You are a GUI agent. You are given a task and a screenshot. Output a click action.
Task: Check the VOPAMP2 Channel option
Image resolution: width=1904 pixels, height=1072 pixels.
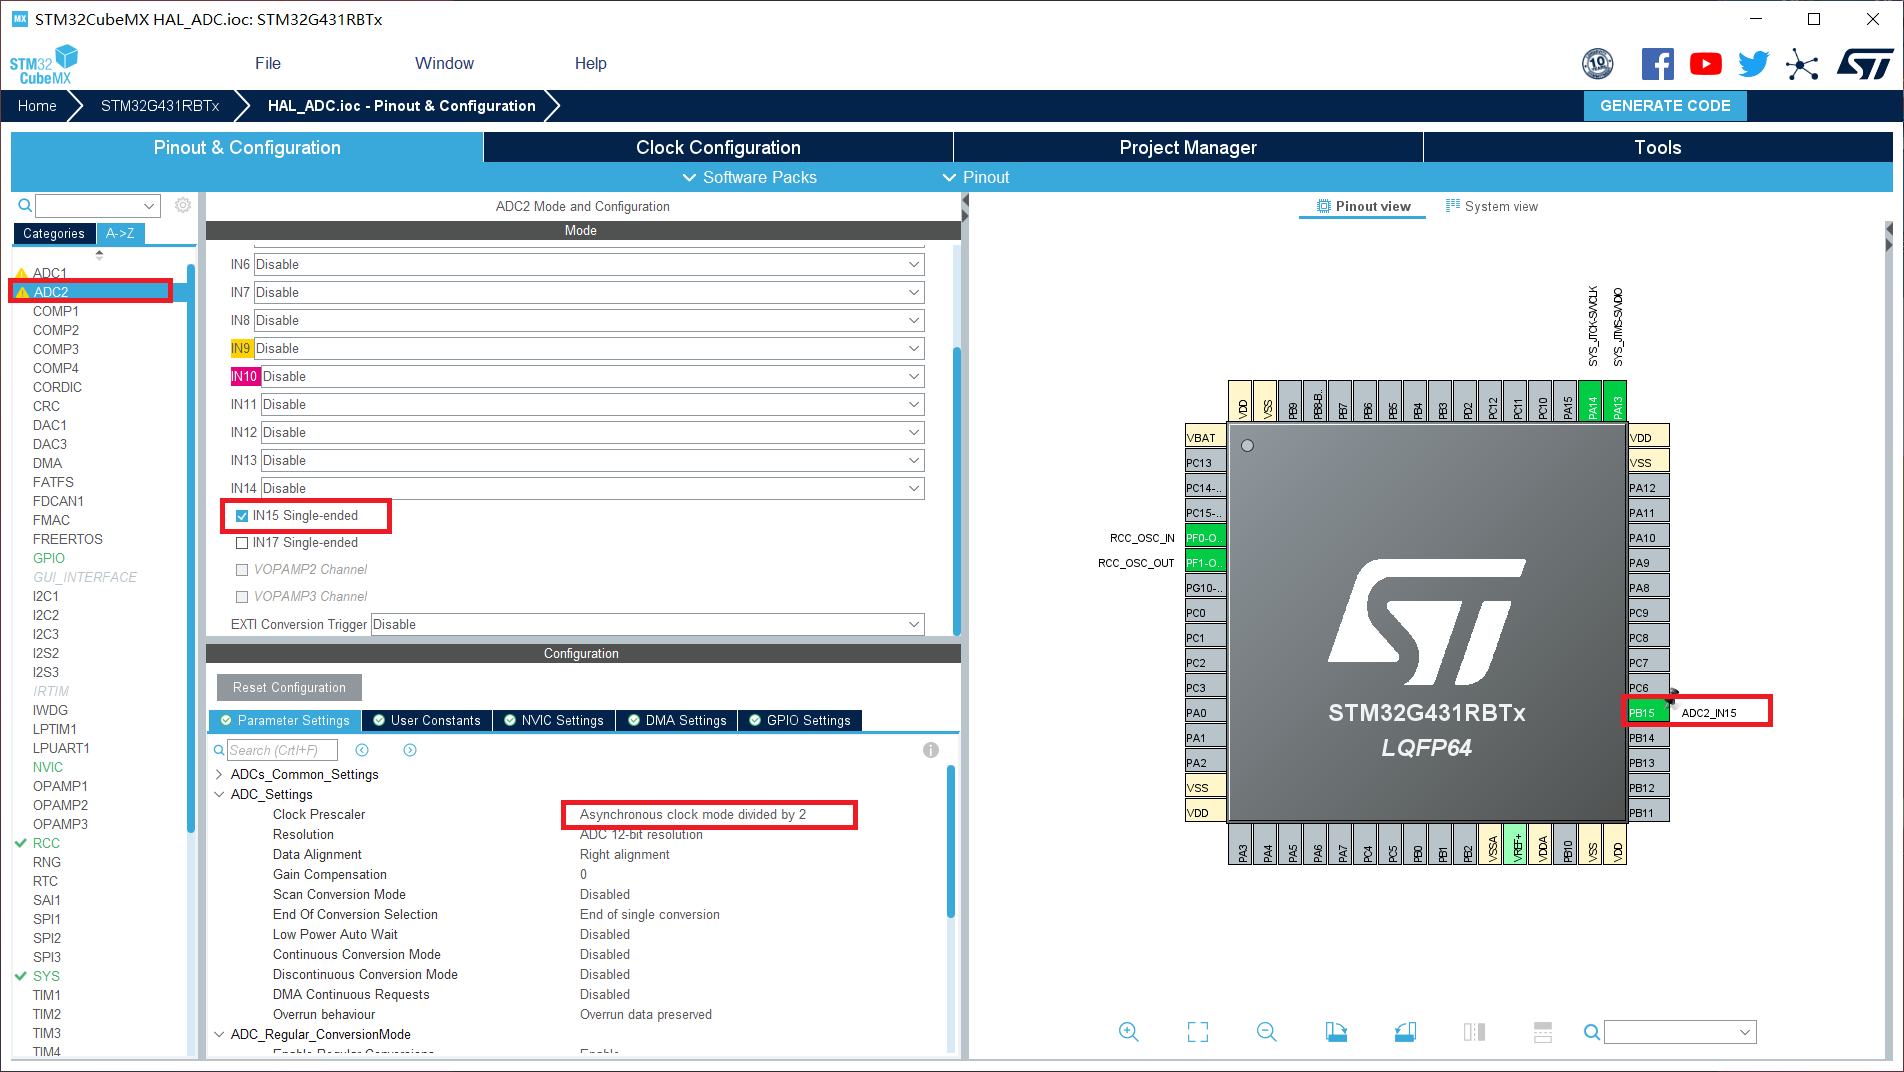click(241, 569)
